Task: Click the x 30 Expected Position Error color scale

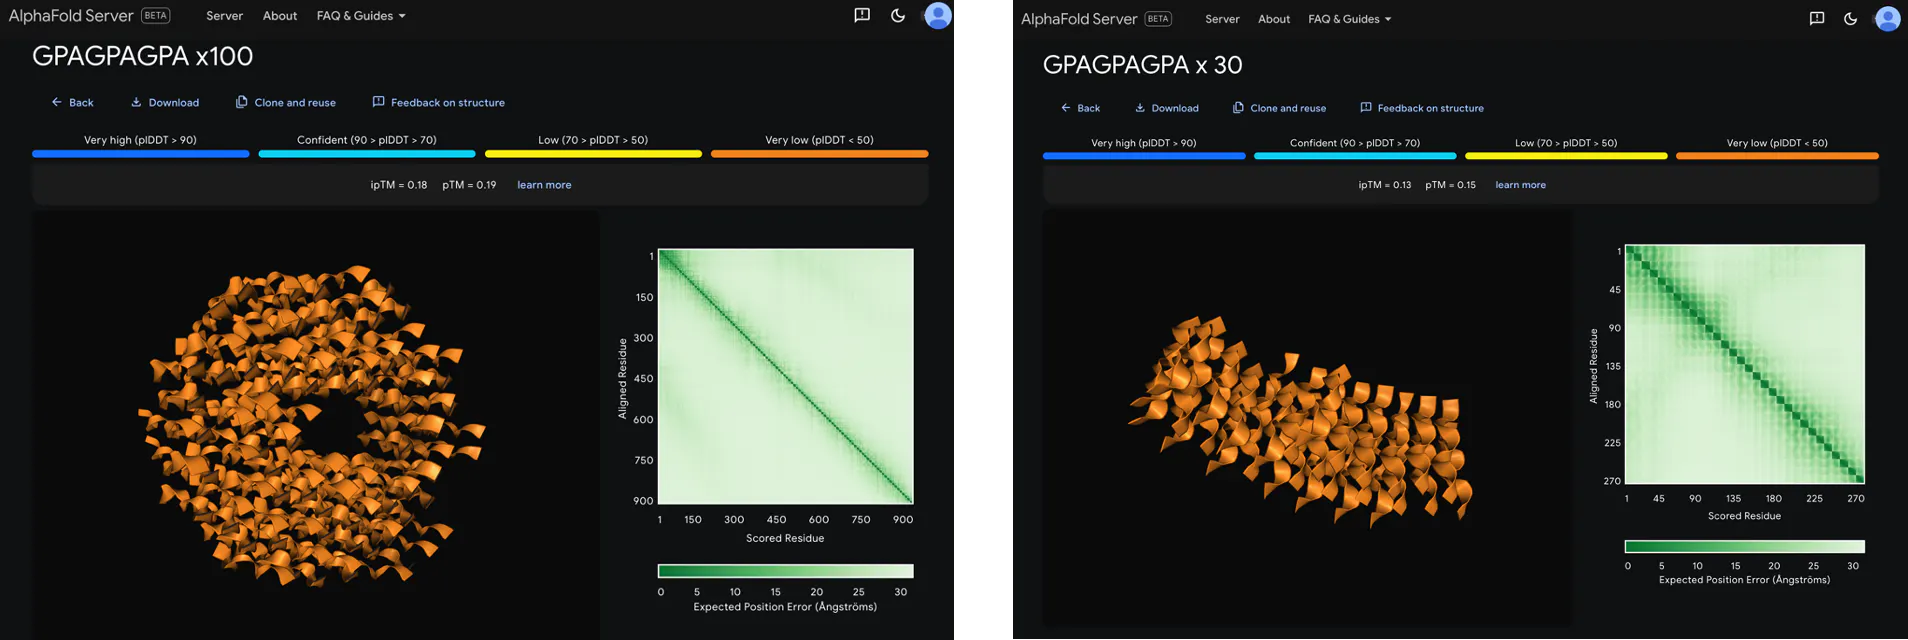Action: click(1745, 546)
